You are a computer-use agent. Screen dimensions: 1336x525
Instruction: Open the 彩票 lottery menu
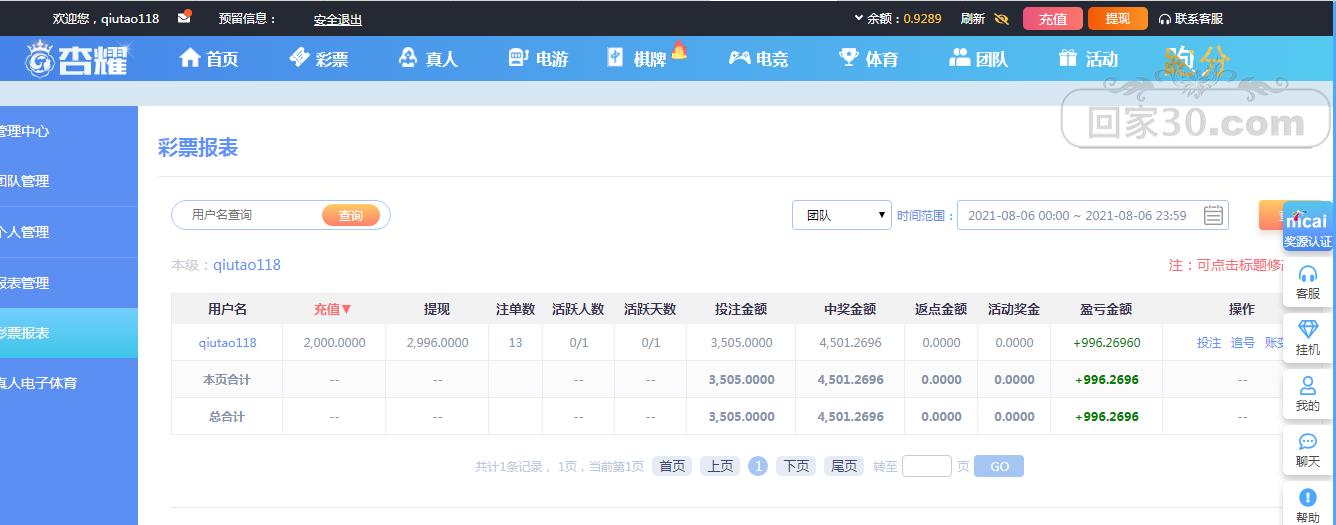319,58
